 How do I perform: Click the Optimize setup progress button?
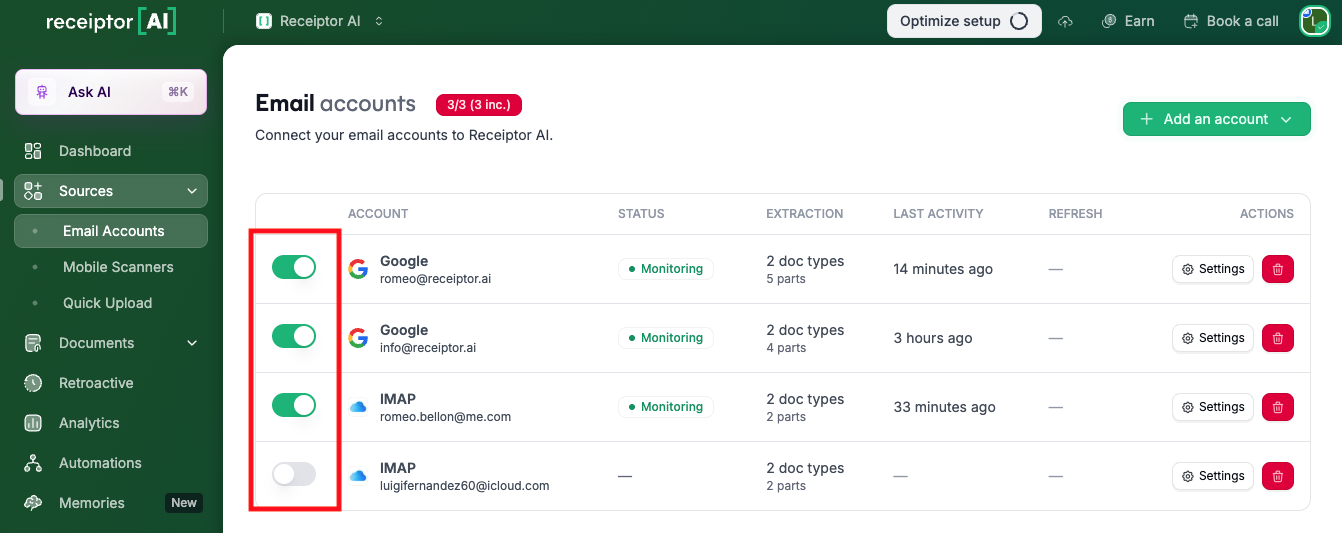963,21
